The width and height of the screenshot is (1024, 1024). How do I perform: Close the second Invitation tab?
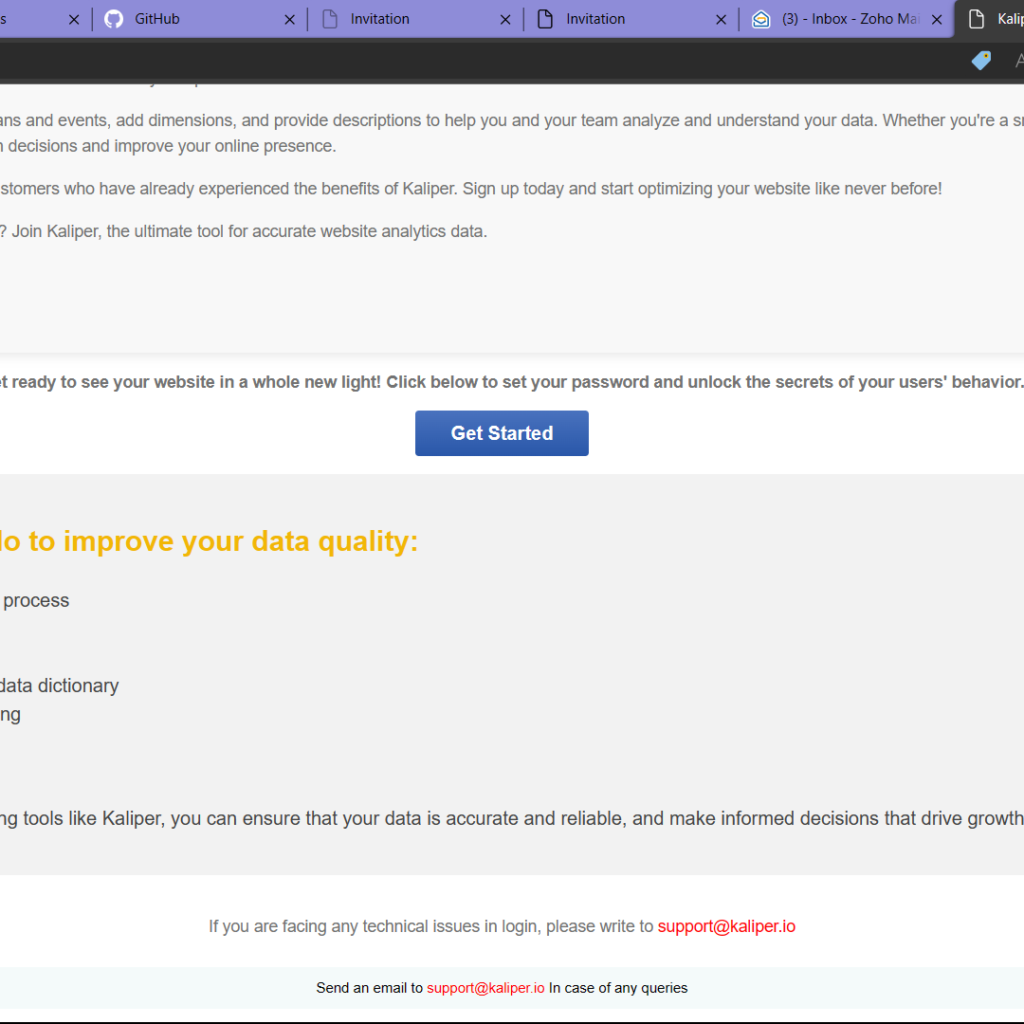coord(721,19)
